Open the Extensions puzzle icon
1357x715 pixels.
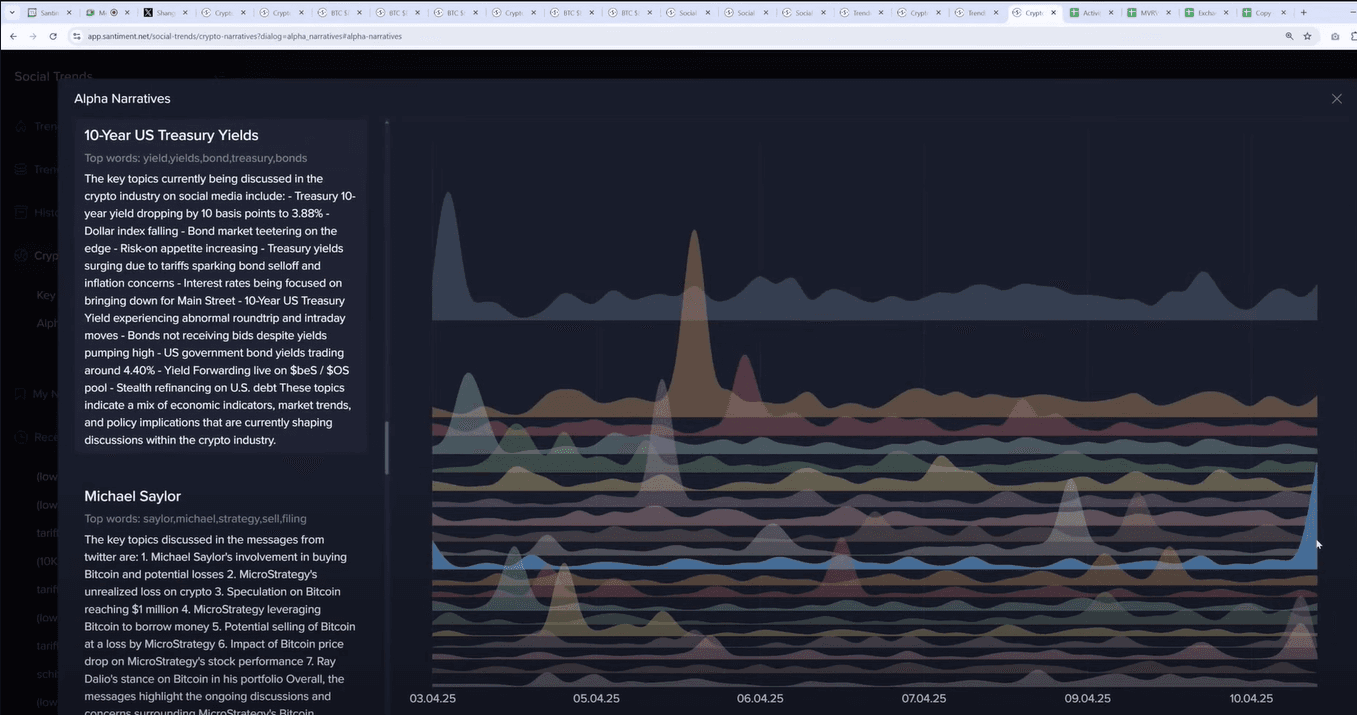(x=1352, y=36)
